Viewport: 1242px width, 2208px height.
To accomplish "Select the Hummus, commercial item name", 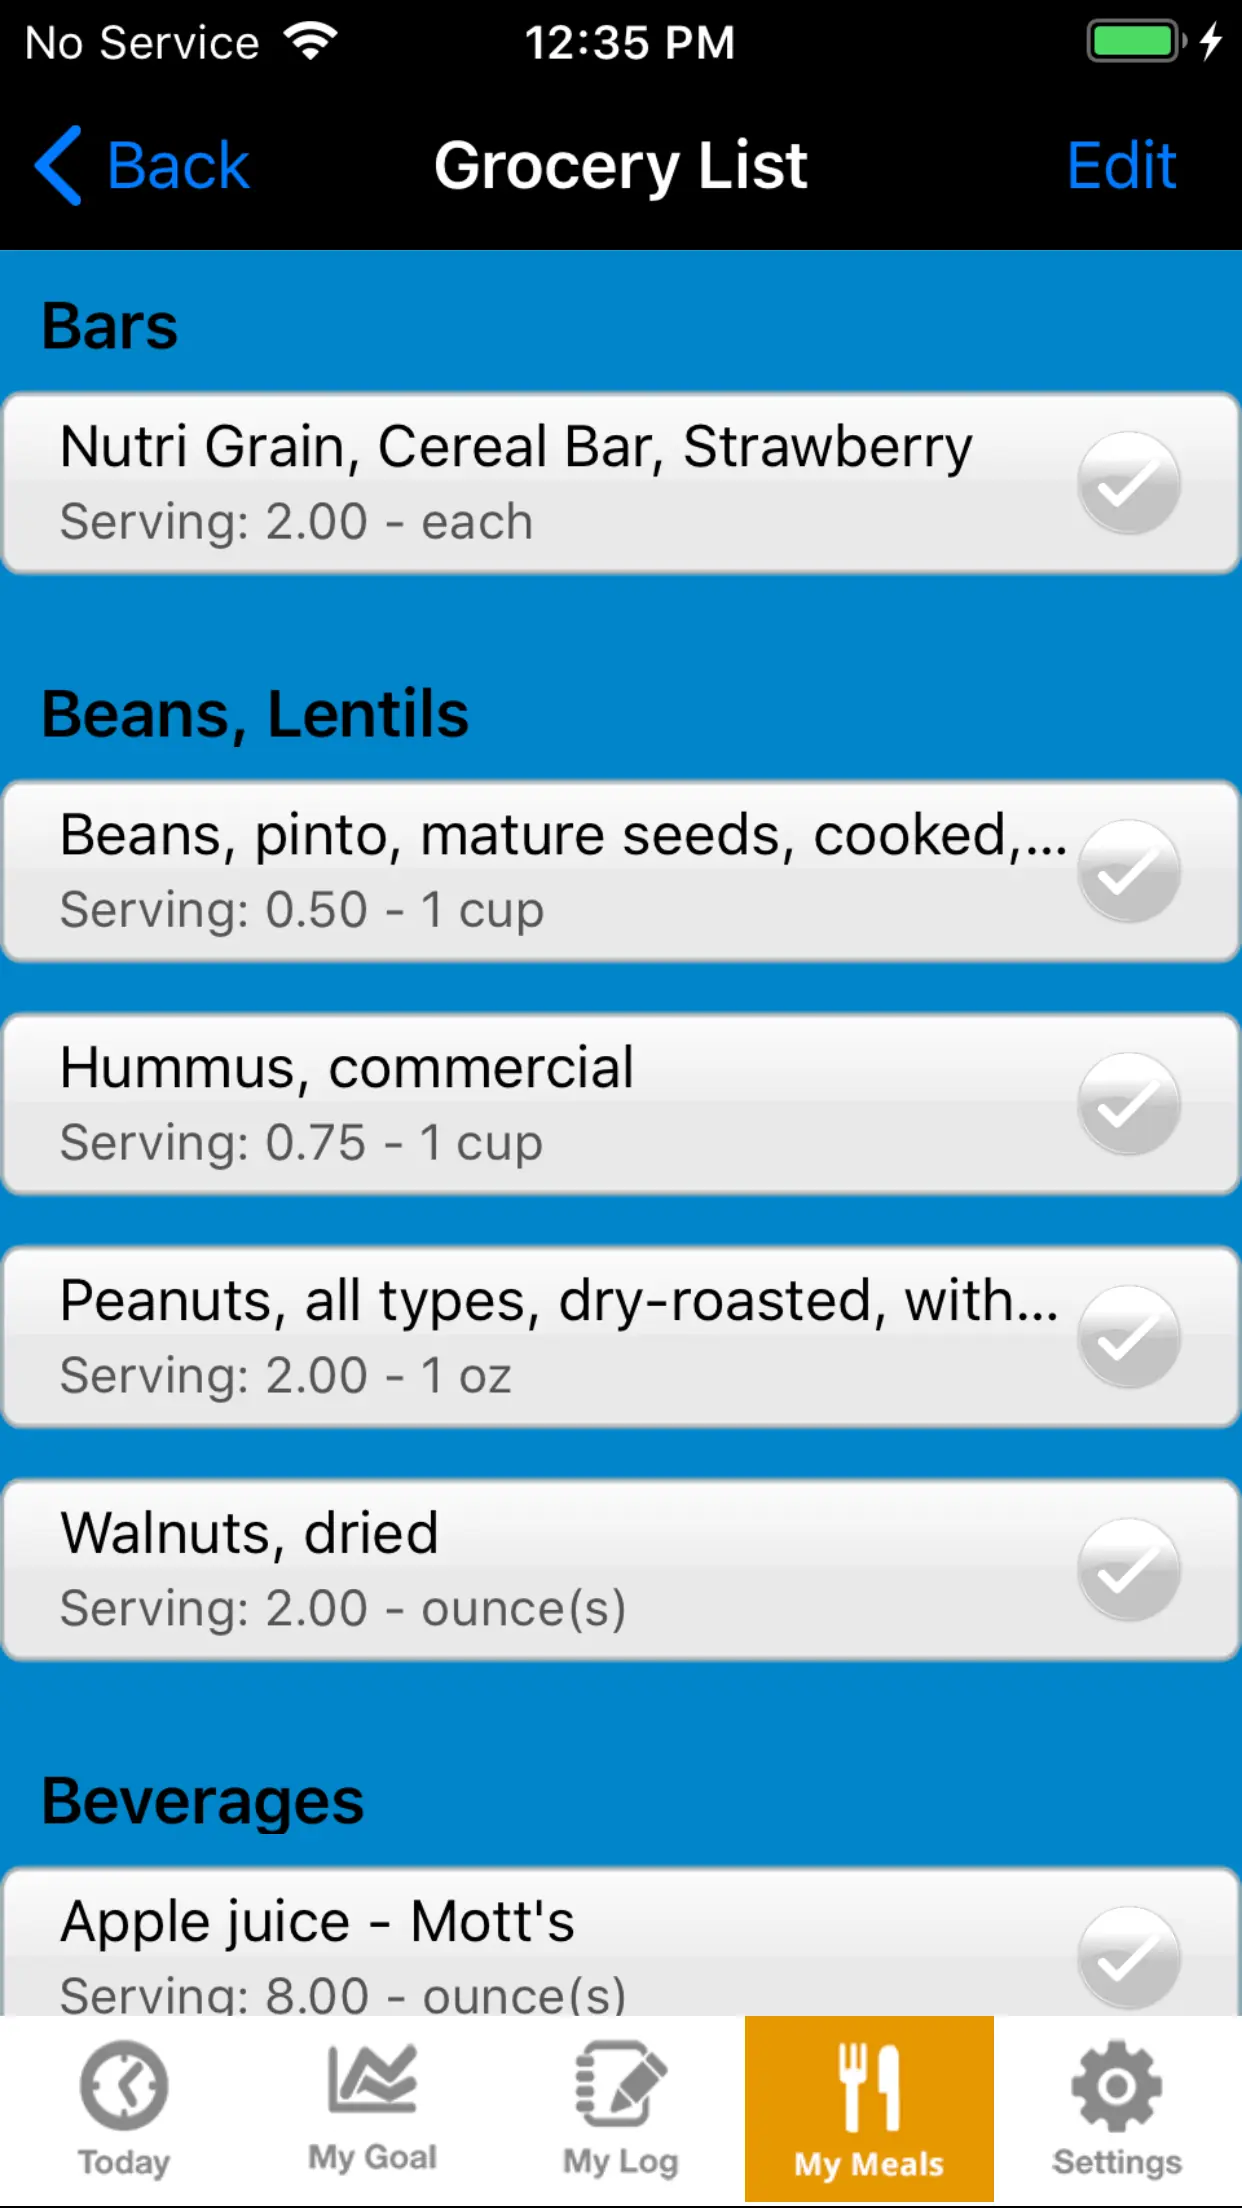I will pos(346,1068).
